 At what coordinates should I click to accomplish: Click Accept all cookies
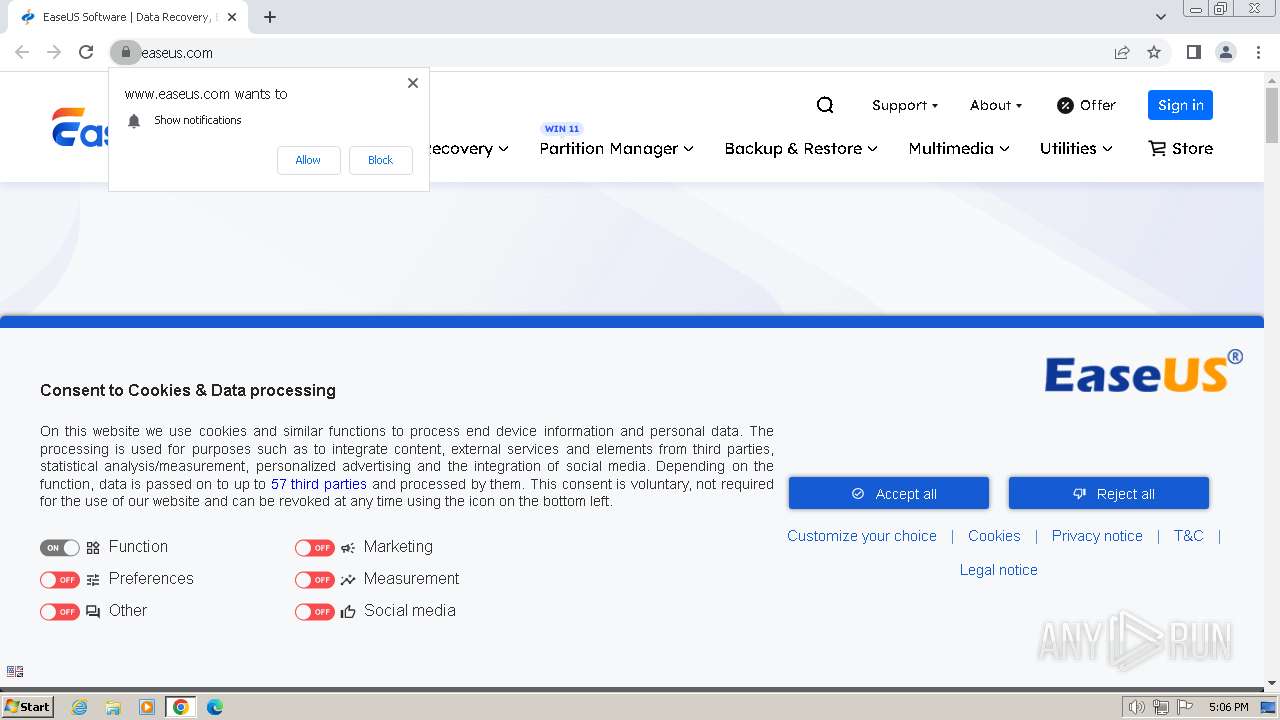click(x=889, y=493)
